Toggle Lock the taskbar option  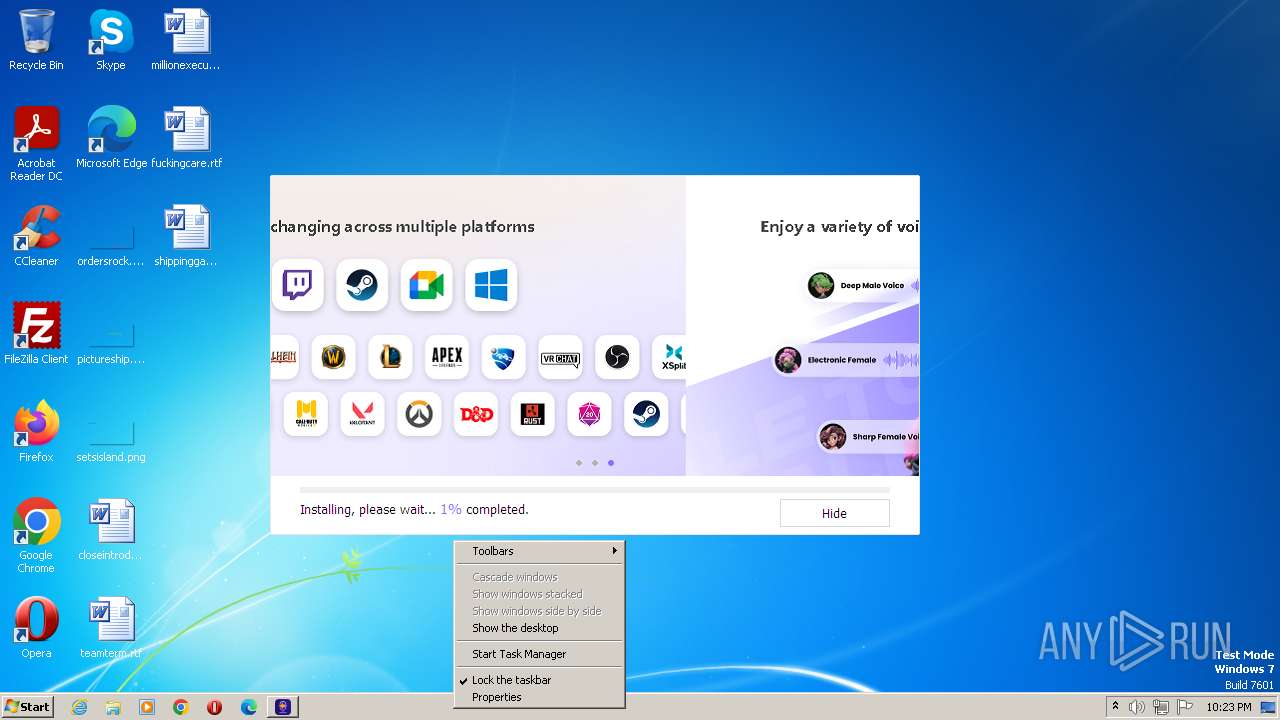pyautogui.click(x=539, y=680)
